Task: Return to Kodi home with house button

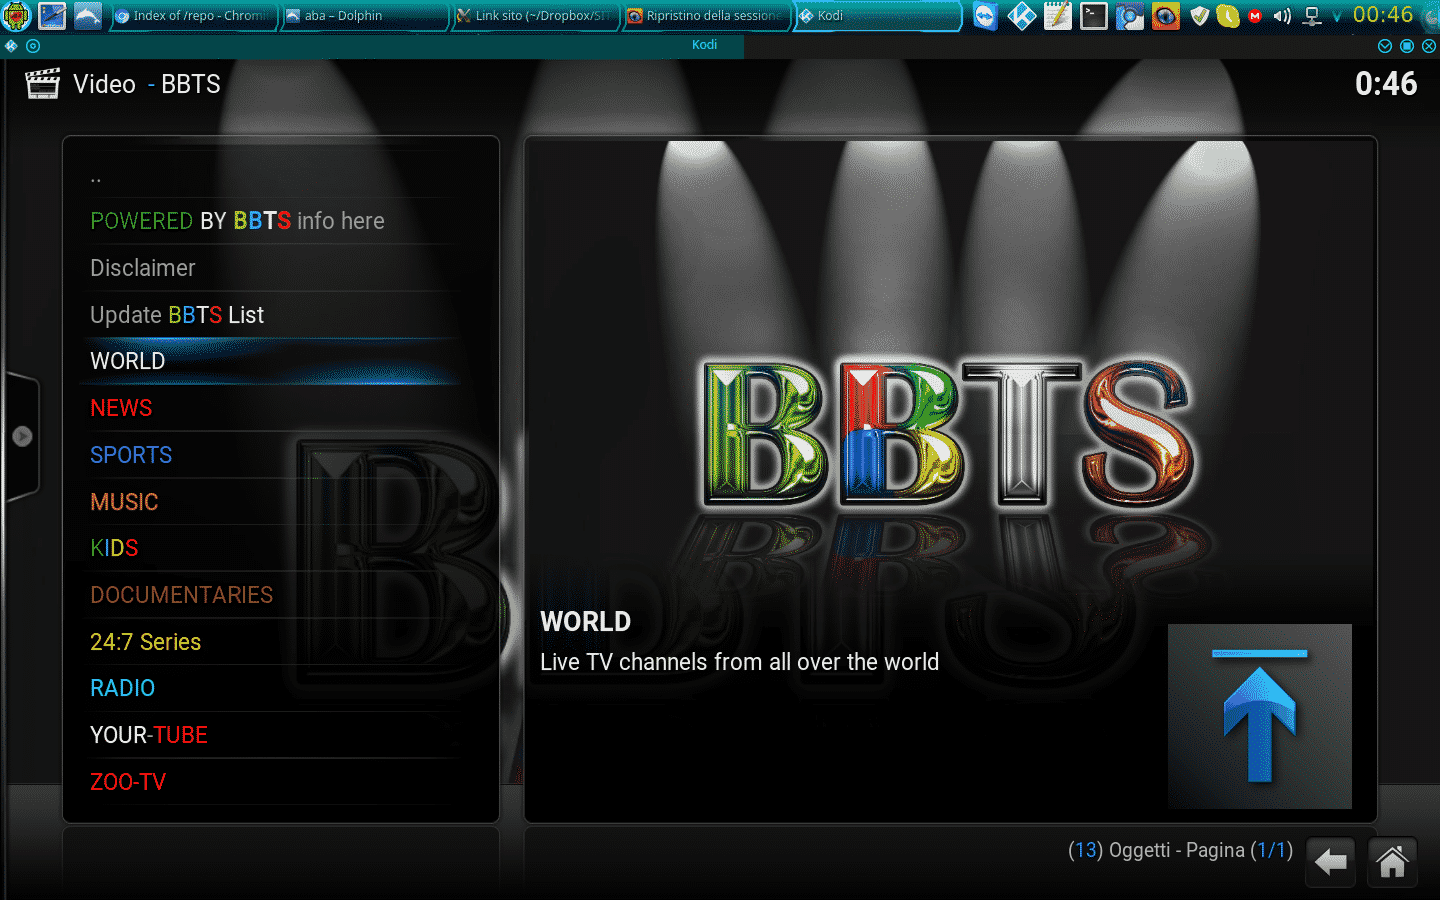Action: tap(1392, 861)
